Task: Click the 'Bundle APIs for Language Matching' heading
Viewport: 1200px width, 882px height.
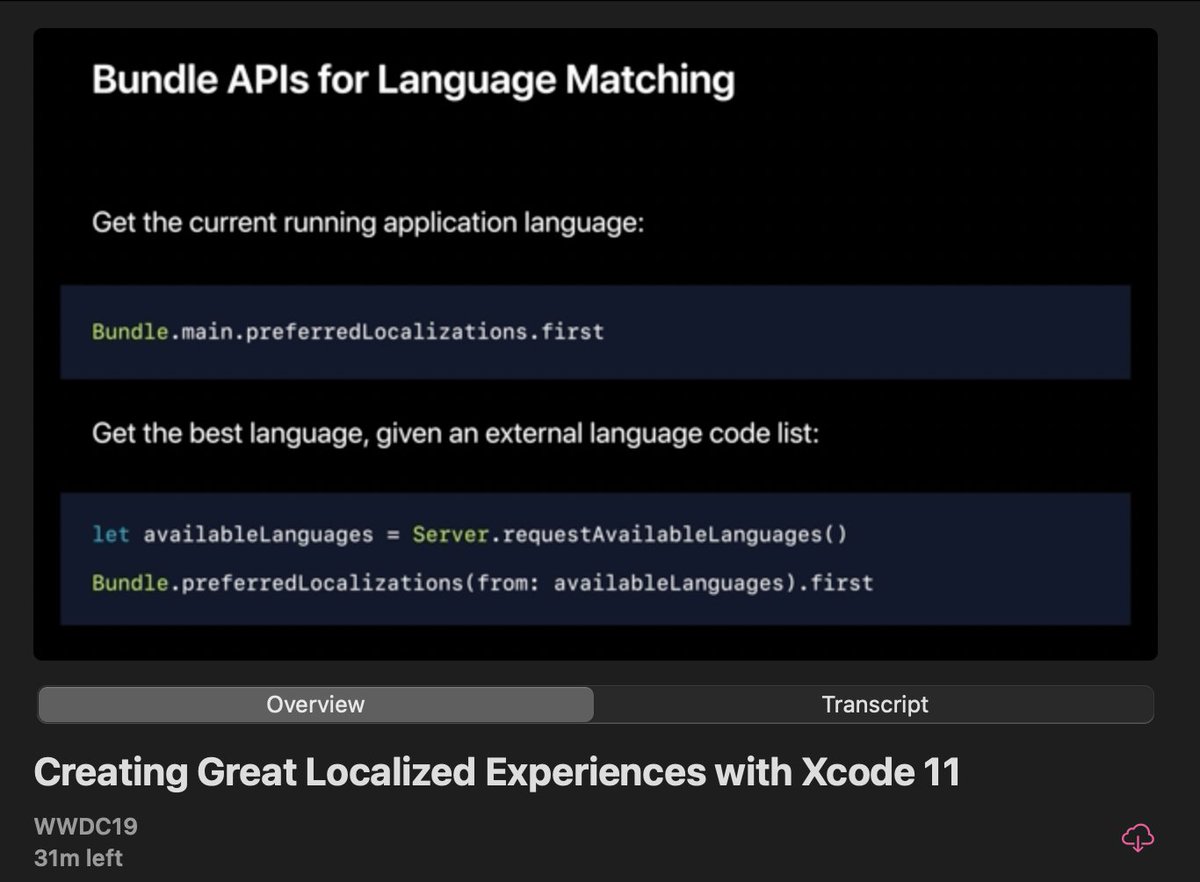Action: [x=413, y=79]
